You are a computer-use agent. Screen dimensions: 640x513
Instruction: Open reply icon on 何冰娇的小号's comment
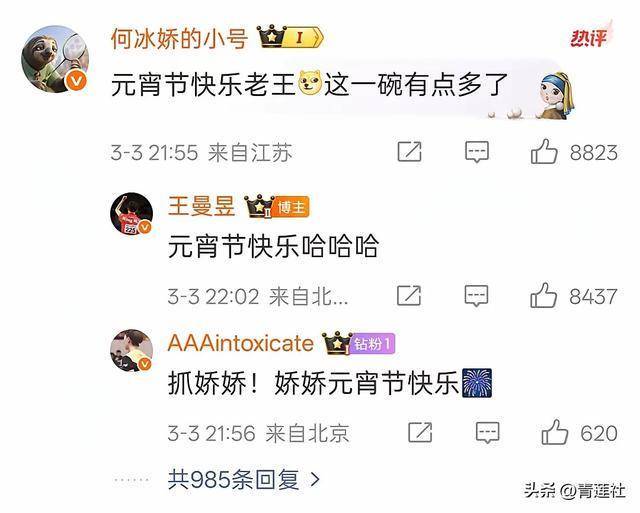[477, 152]
